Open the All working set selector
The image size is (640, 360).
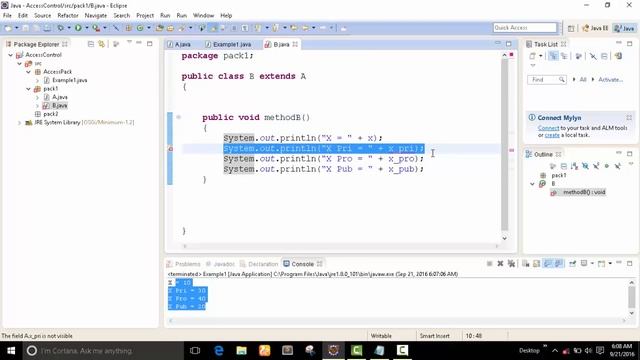click(x=583, y=79)
